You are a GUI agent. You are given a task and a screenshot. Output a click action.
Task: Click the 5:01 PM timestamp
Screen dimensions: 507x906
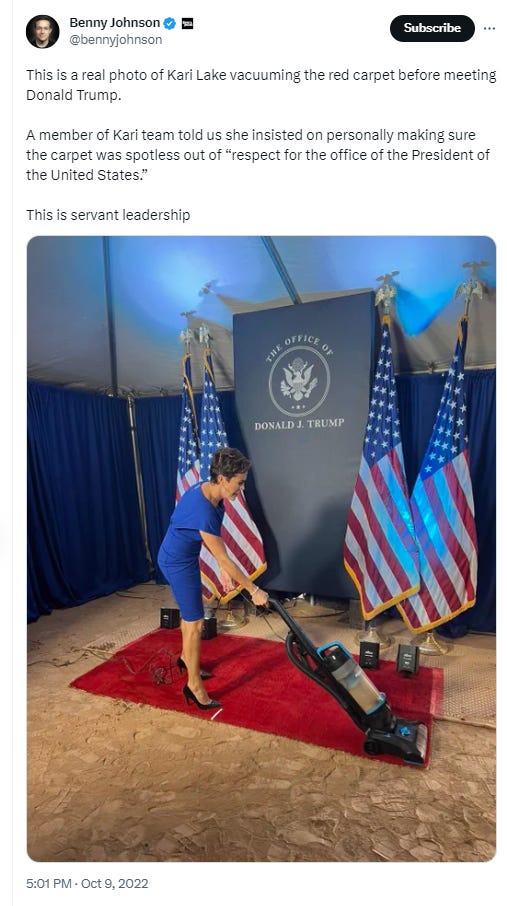point(49,883)
